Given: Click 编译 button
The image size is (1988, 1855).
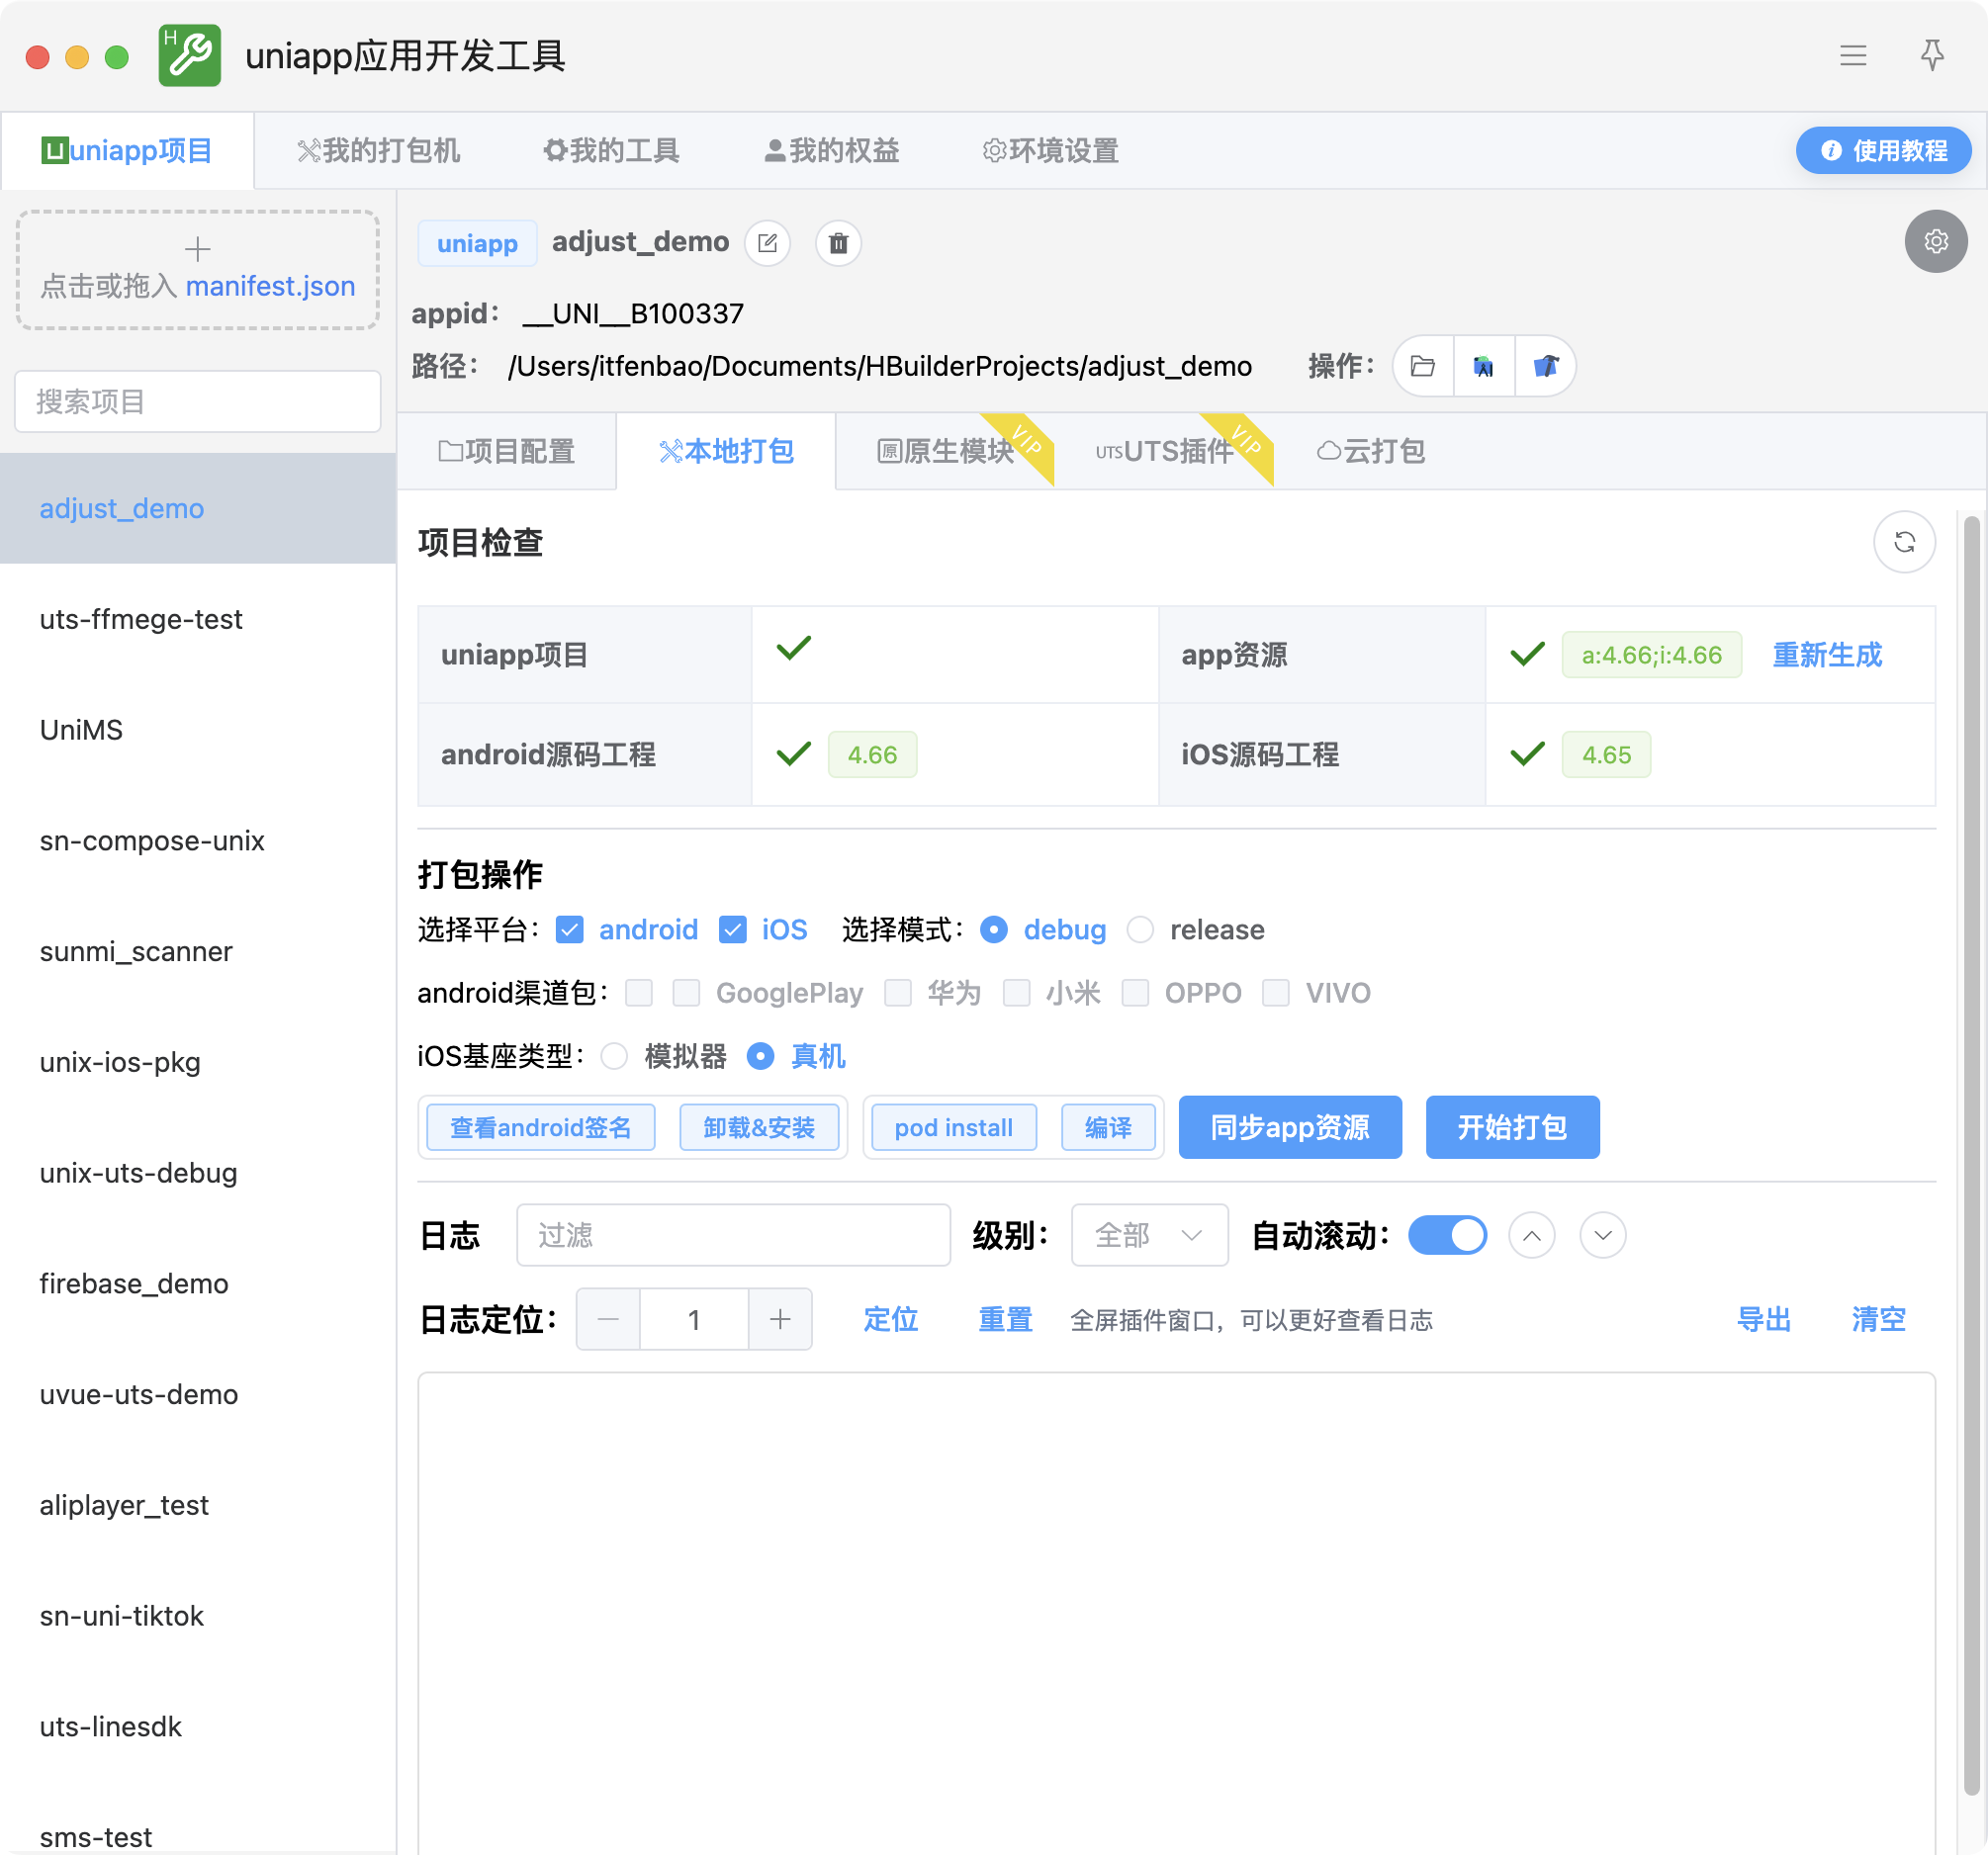Looking at the screenshot, I should coord(1108,1128).
